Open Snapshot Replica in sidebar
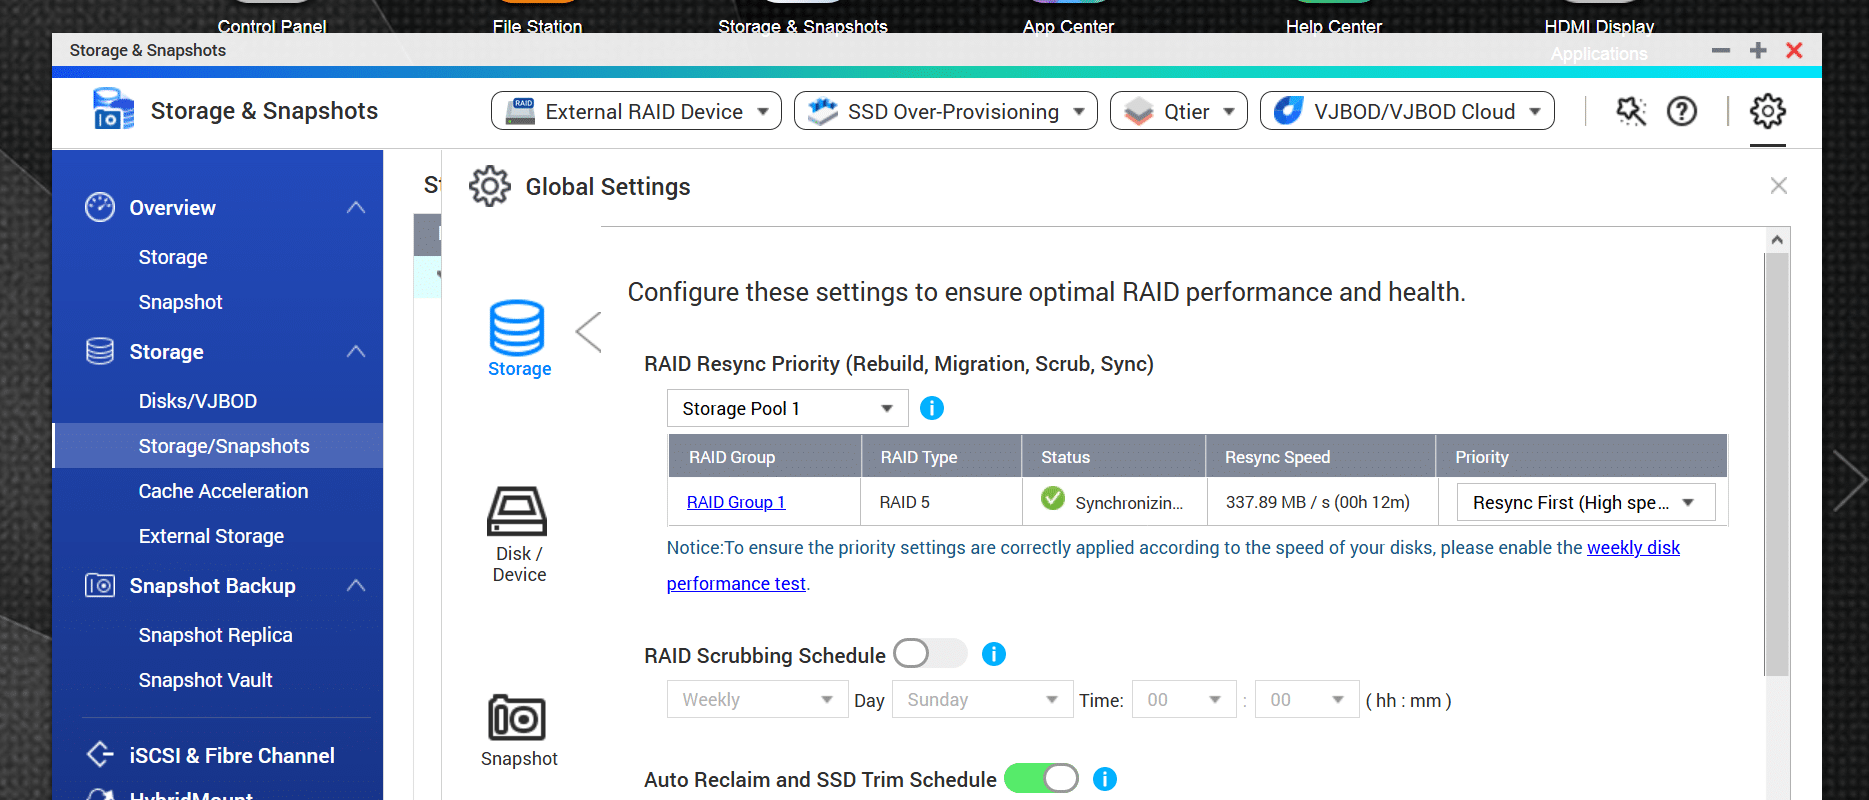This screenshot has height=800, width=1869. [215, 635]
